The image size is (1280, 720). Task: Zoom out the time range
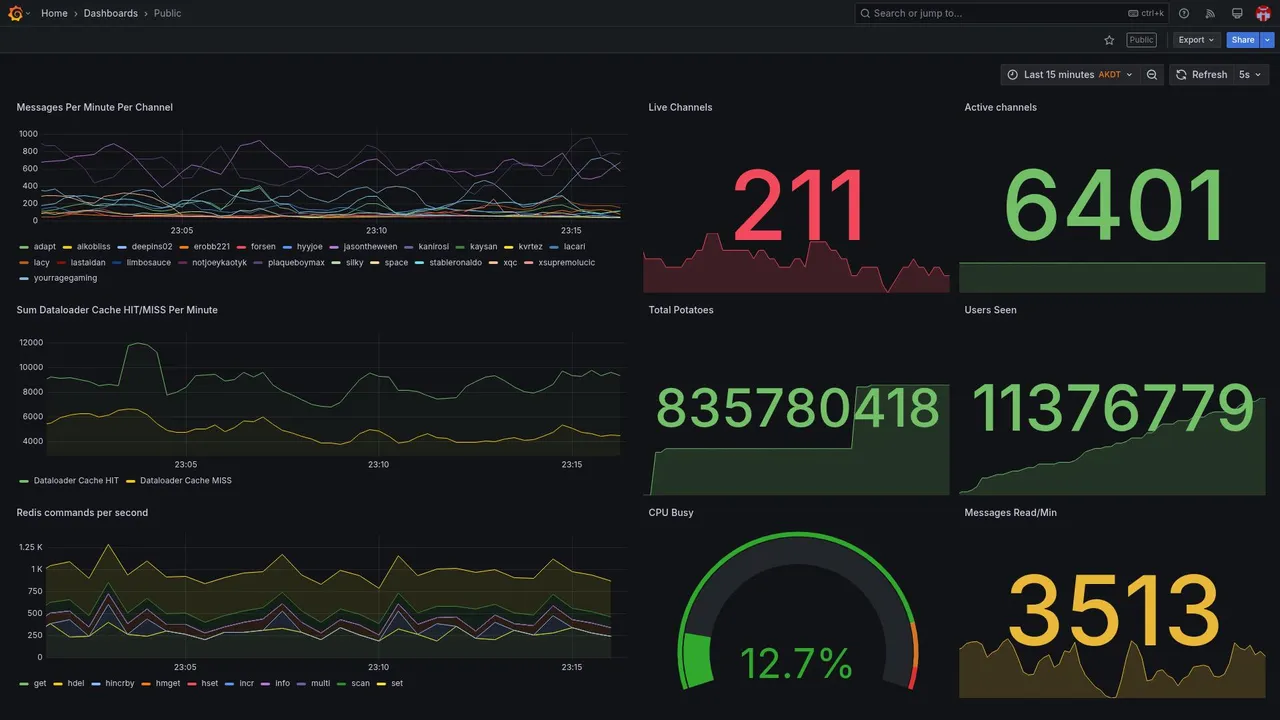click(1152, 75)
